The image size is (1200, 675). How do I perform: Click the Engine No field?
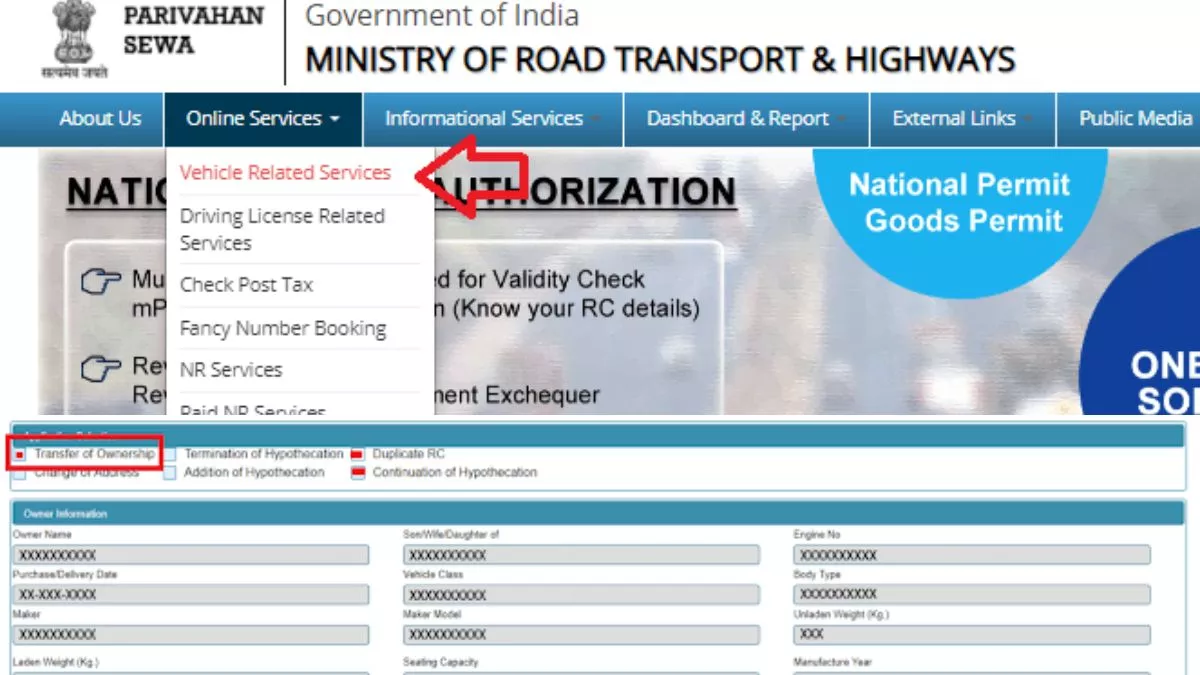(x=972, y=555)
